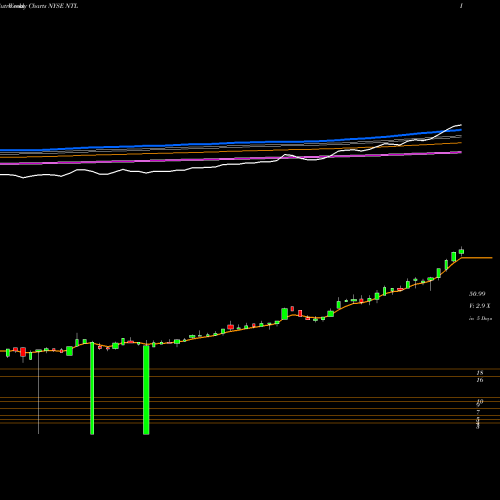The height and width of the screenshot is (500, 500).
Task: Click the 'in 5 Days' label
Action: (480, 318)
